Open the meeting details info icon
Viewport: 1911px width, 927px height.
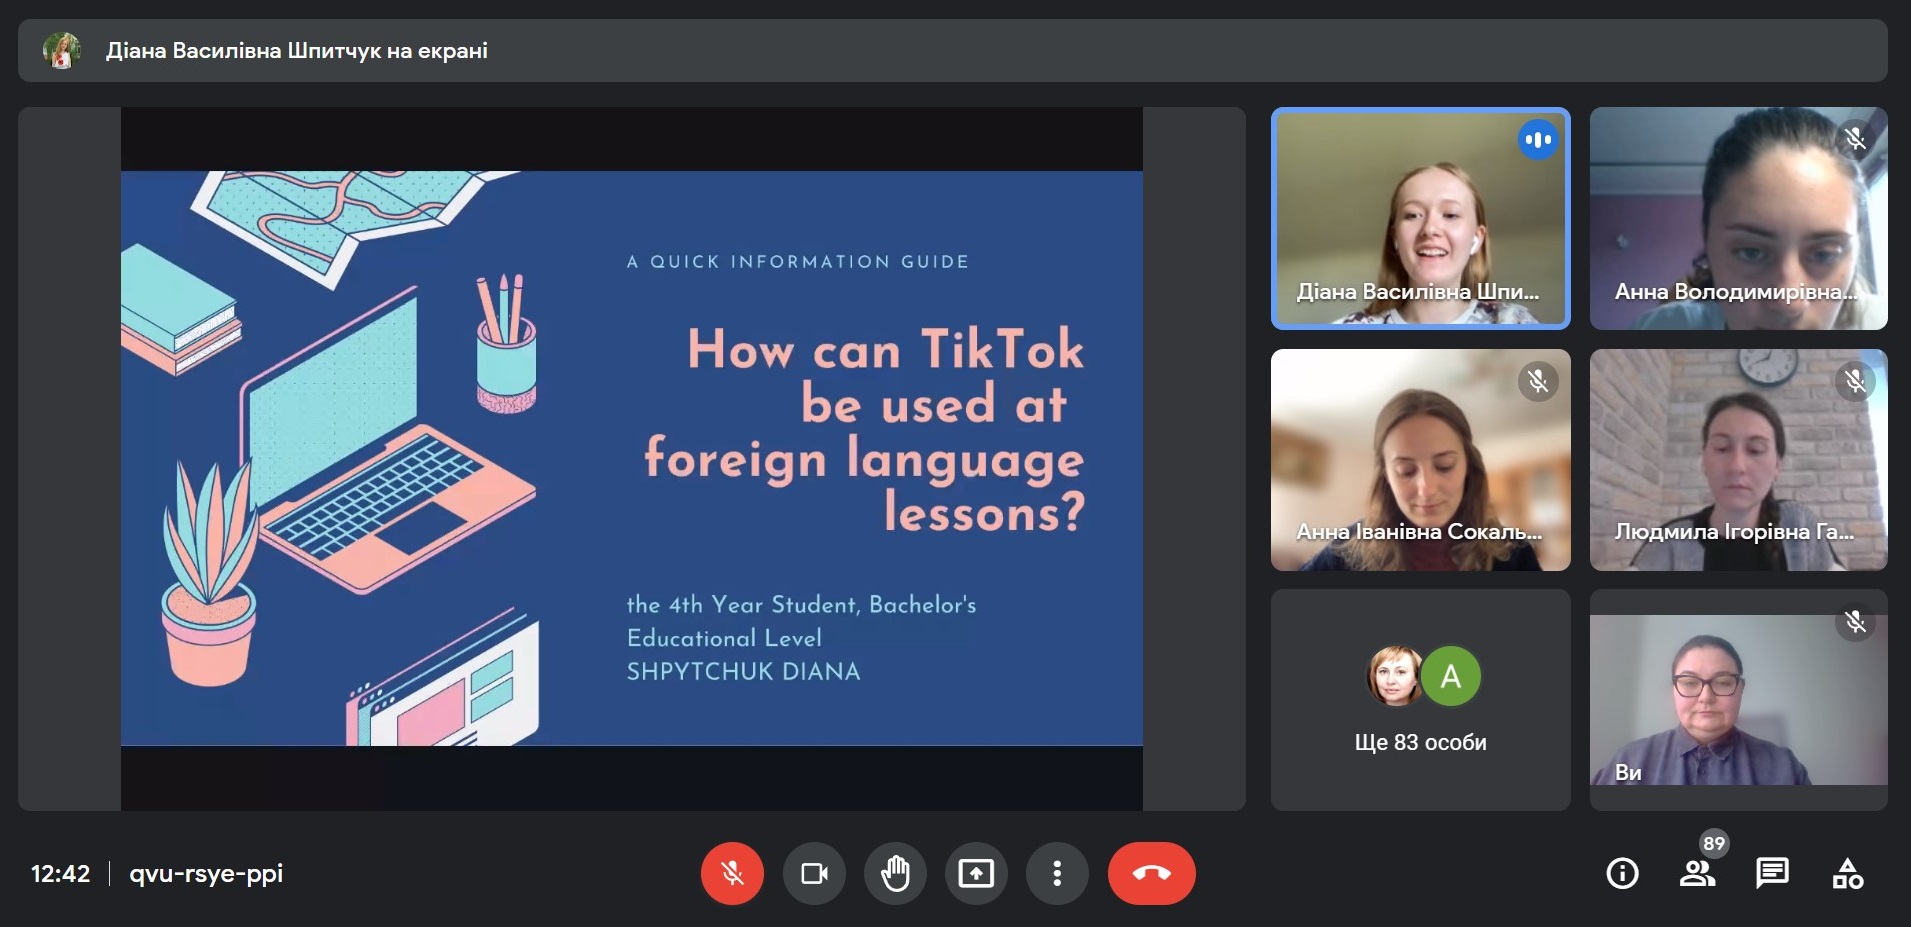tap(1622, 873)
